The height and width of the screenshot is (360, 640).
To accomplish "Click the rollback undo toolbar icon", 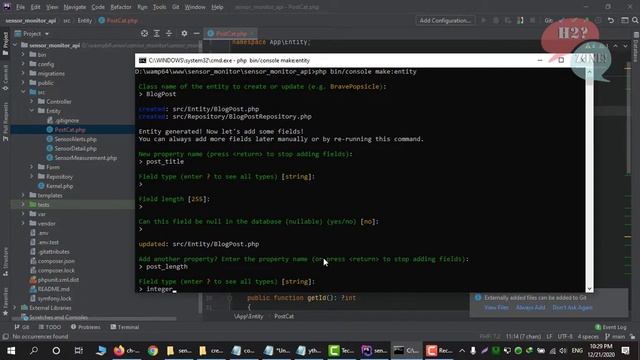I will click(x=611, y=20).
